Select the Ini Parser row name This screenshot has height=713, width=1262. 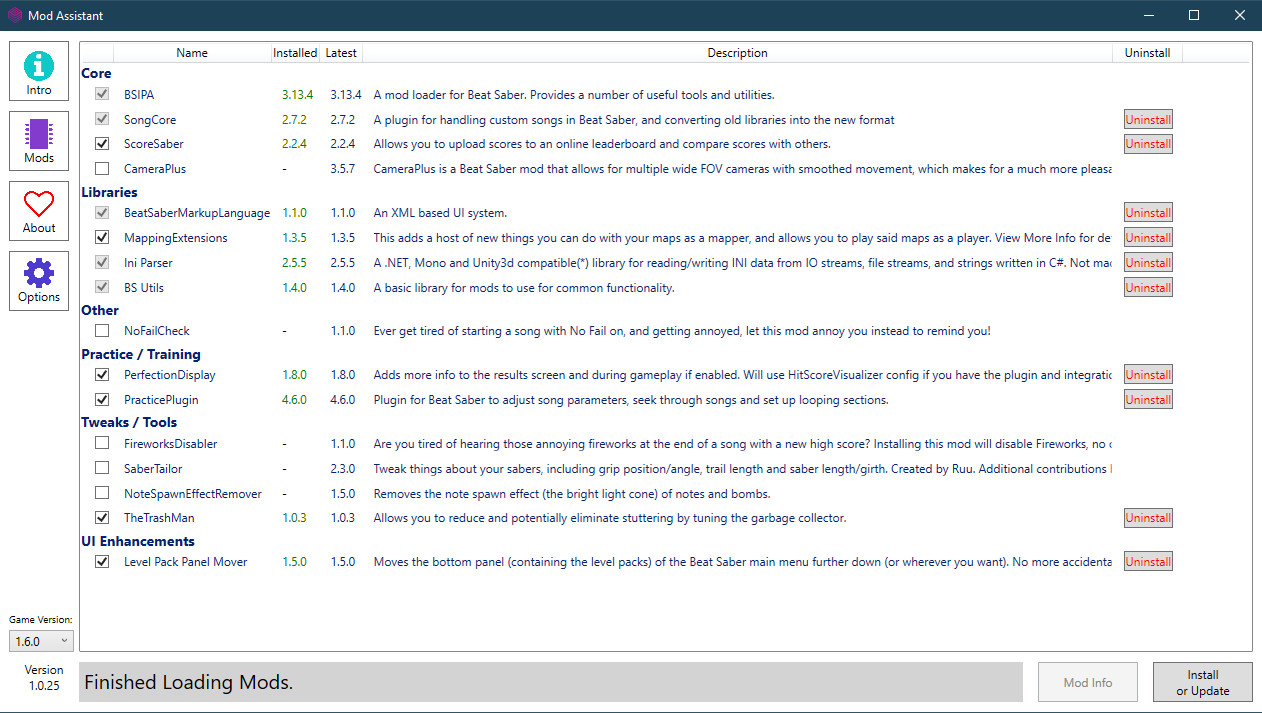tap(148, 263)
